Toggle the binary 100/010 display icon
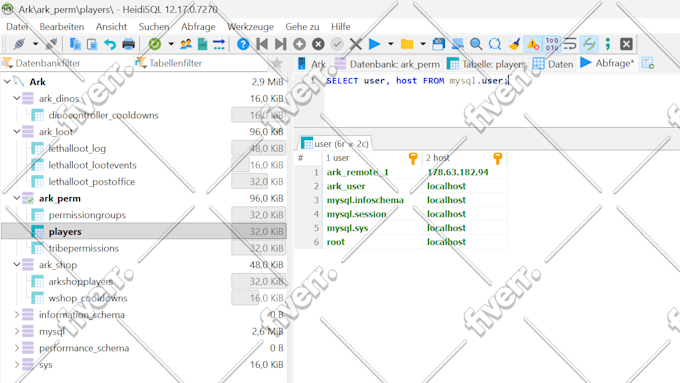Image resolution: width=680 pixels, height=383 pixels. tap(552, 44)
